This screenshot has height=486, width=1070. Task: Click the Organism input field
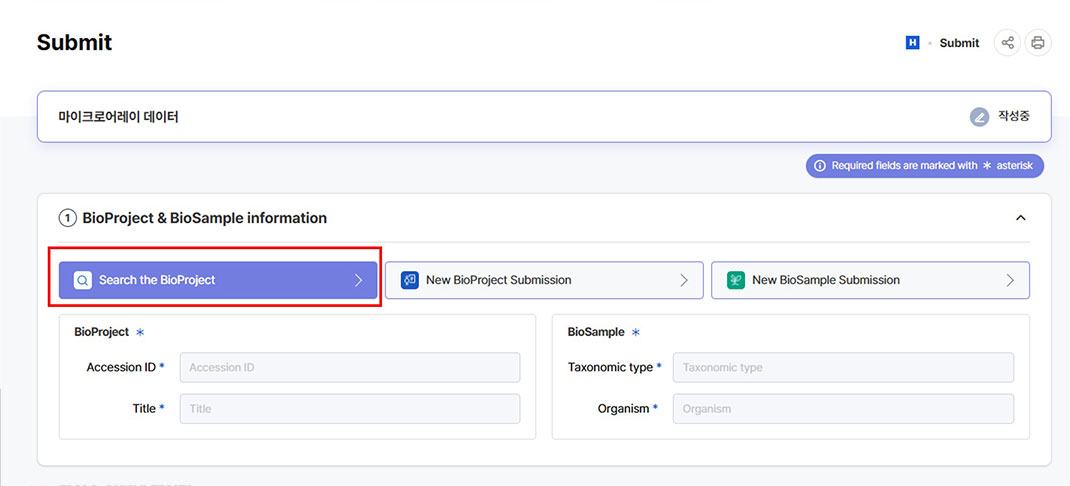[842, 408]
